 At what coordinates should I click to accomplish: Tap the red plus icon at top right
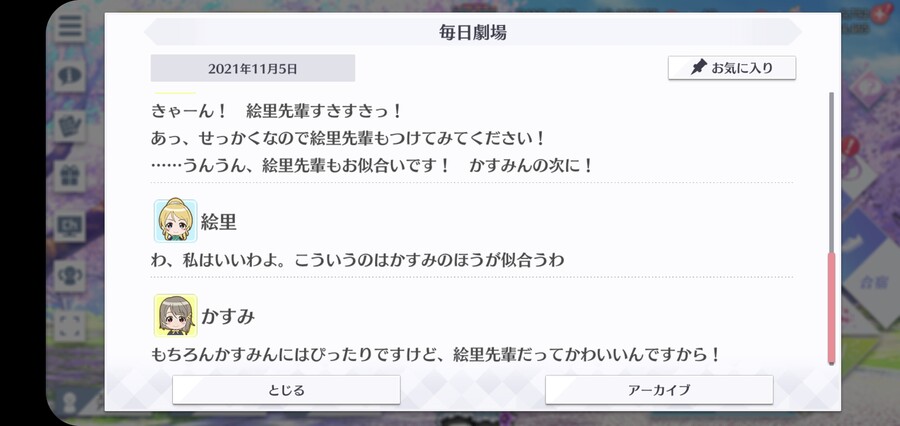878,16
